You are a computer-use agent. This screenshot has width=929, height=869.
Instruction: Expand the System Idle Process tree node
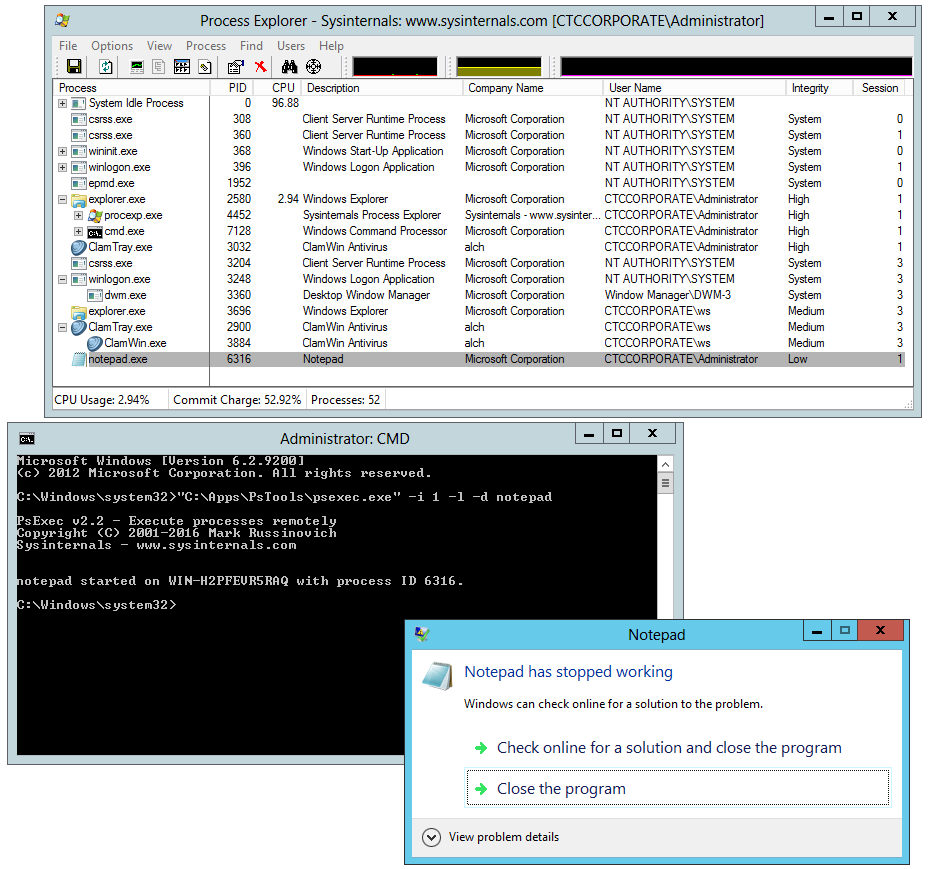click(x=62, y=104)
